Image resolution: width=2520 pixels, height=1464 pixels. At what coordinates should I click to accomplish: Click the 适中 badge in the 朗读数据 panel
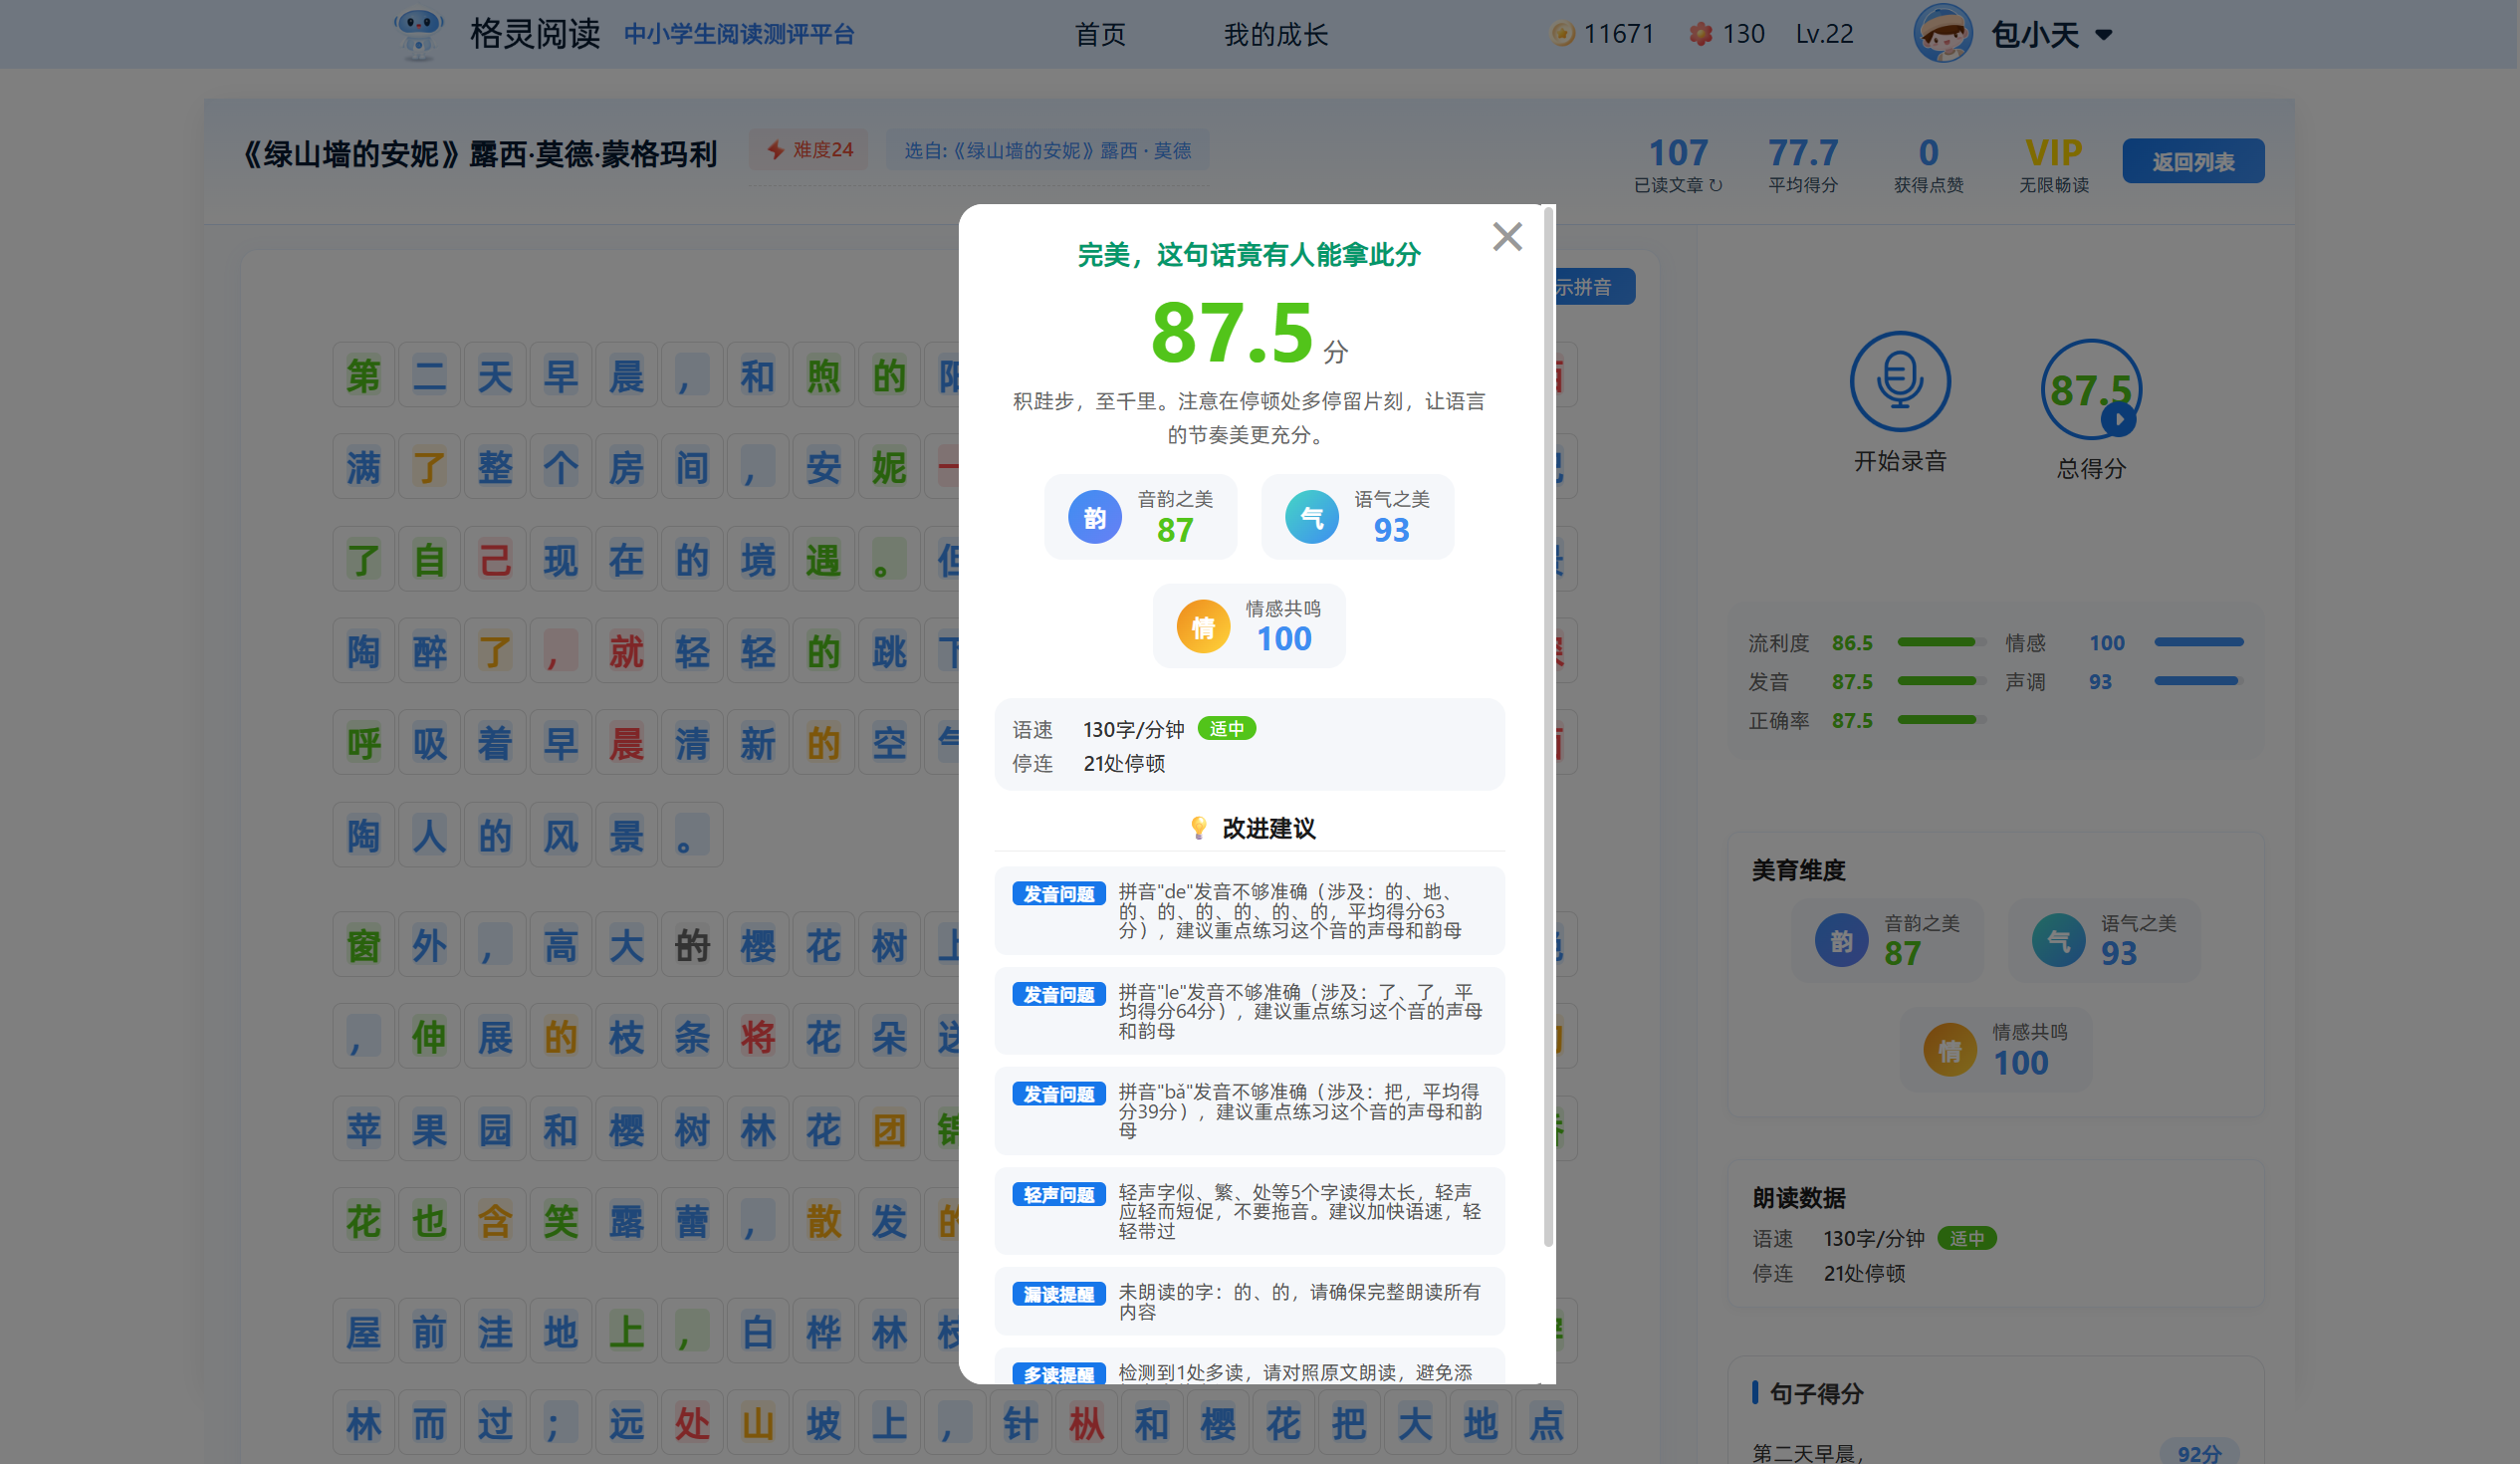(x=1966, y=1238)
